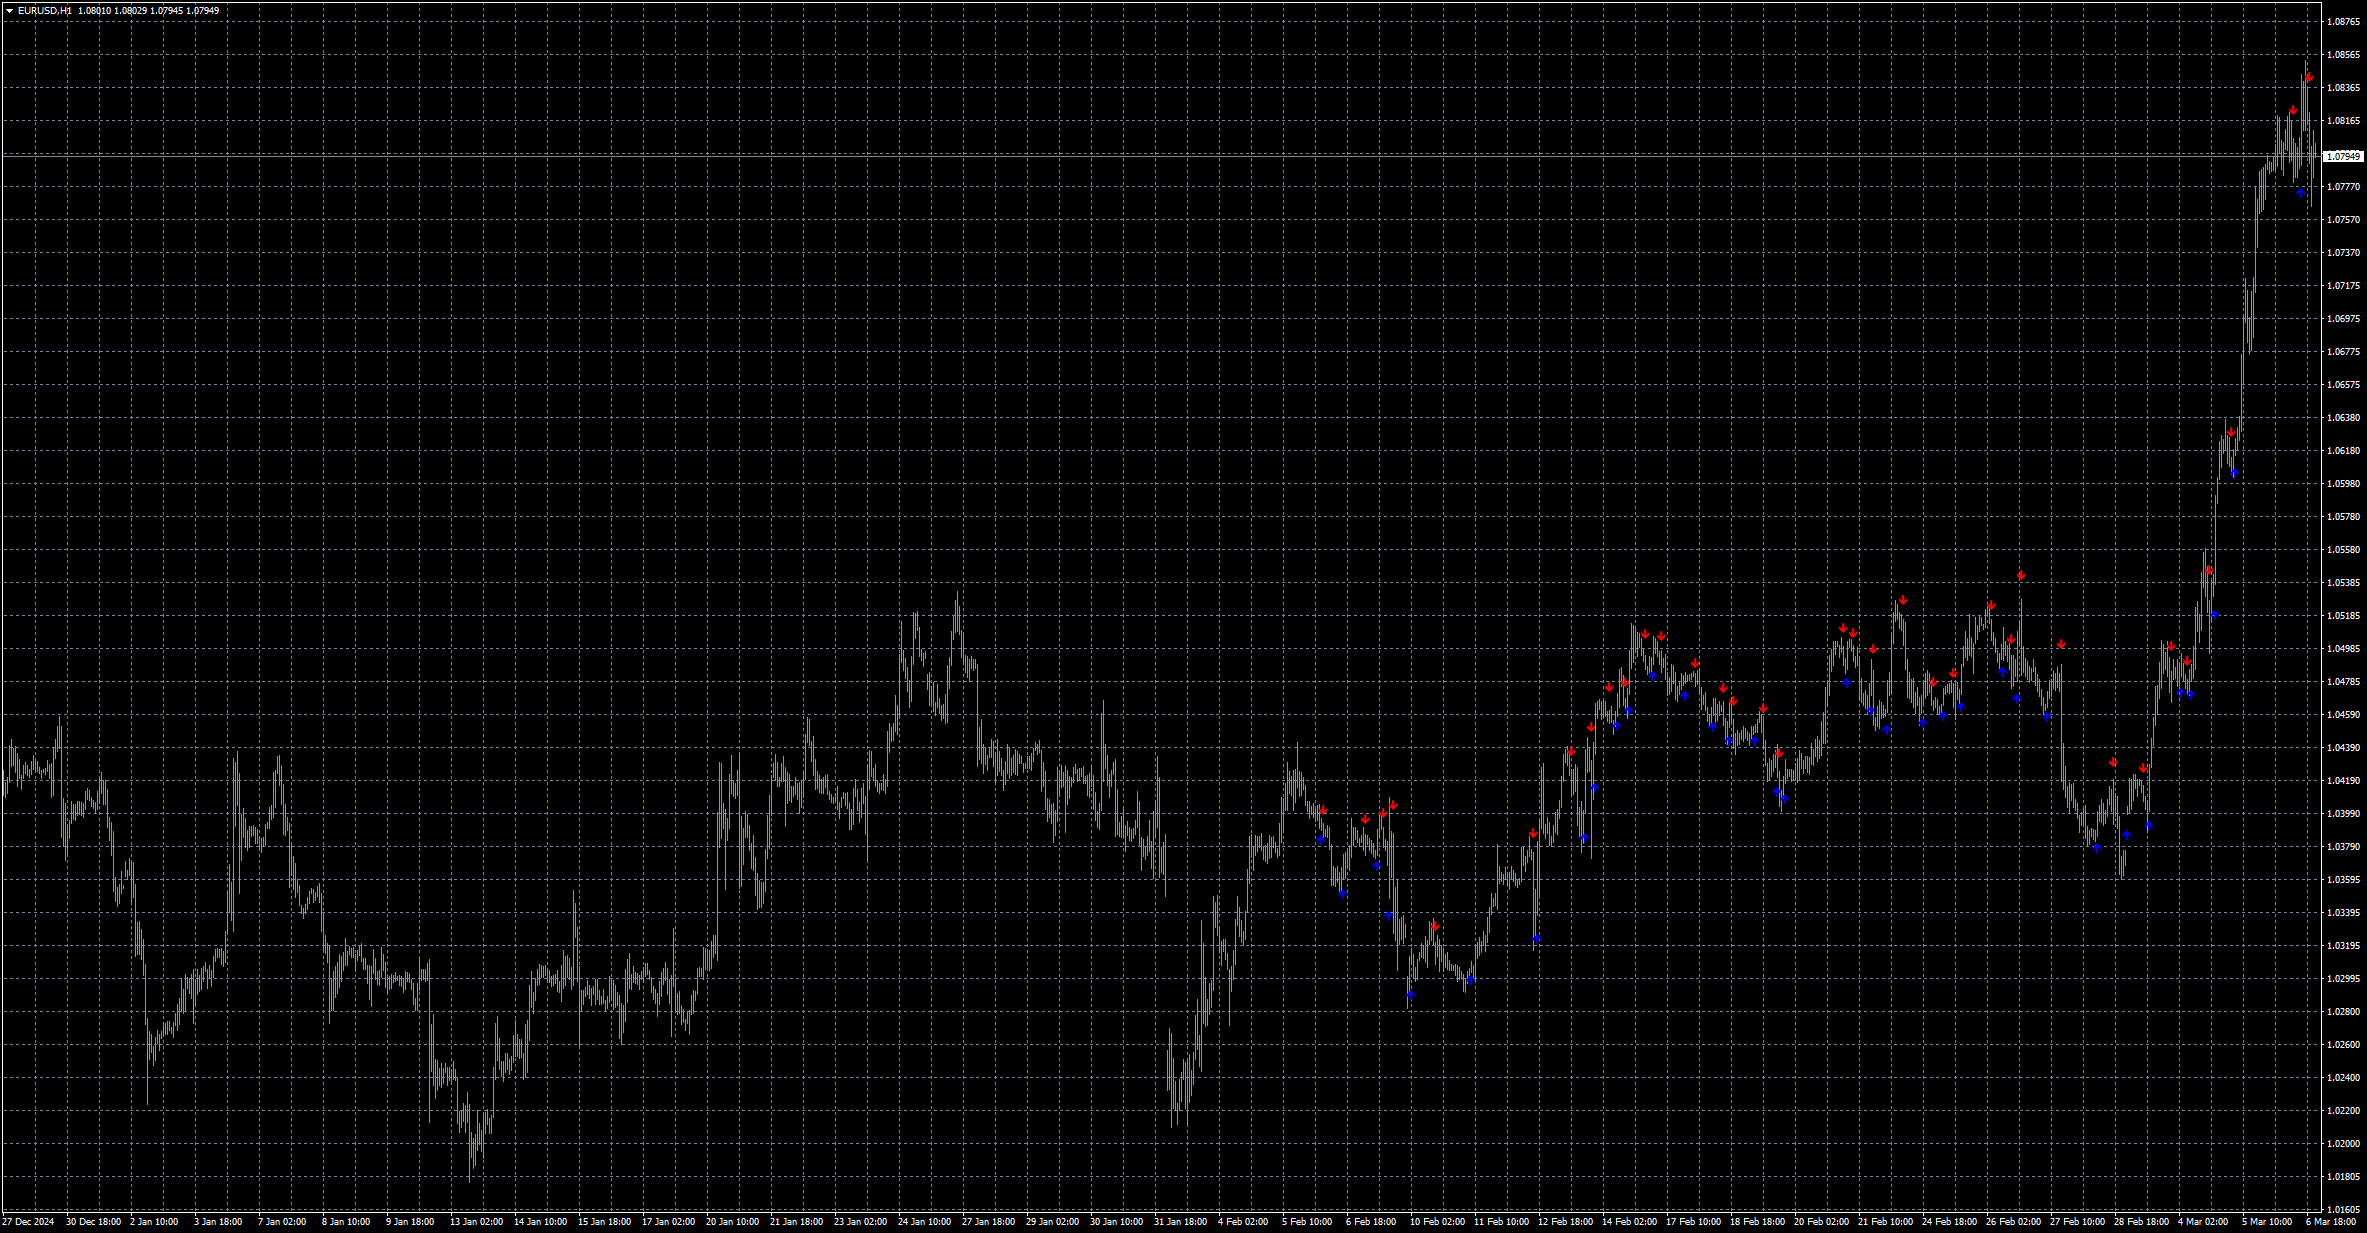Click the 30 Dec 18:00 time axis label
The height and width of the screenshot is (1233, 2367).
point(94,1222)
